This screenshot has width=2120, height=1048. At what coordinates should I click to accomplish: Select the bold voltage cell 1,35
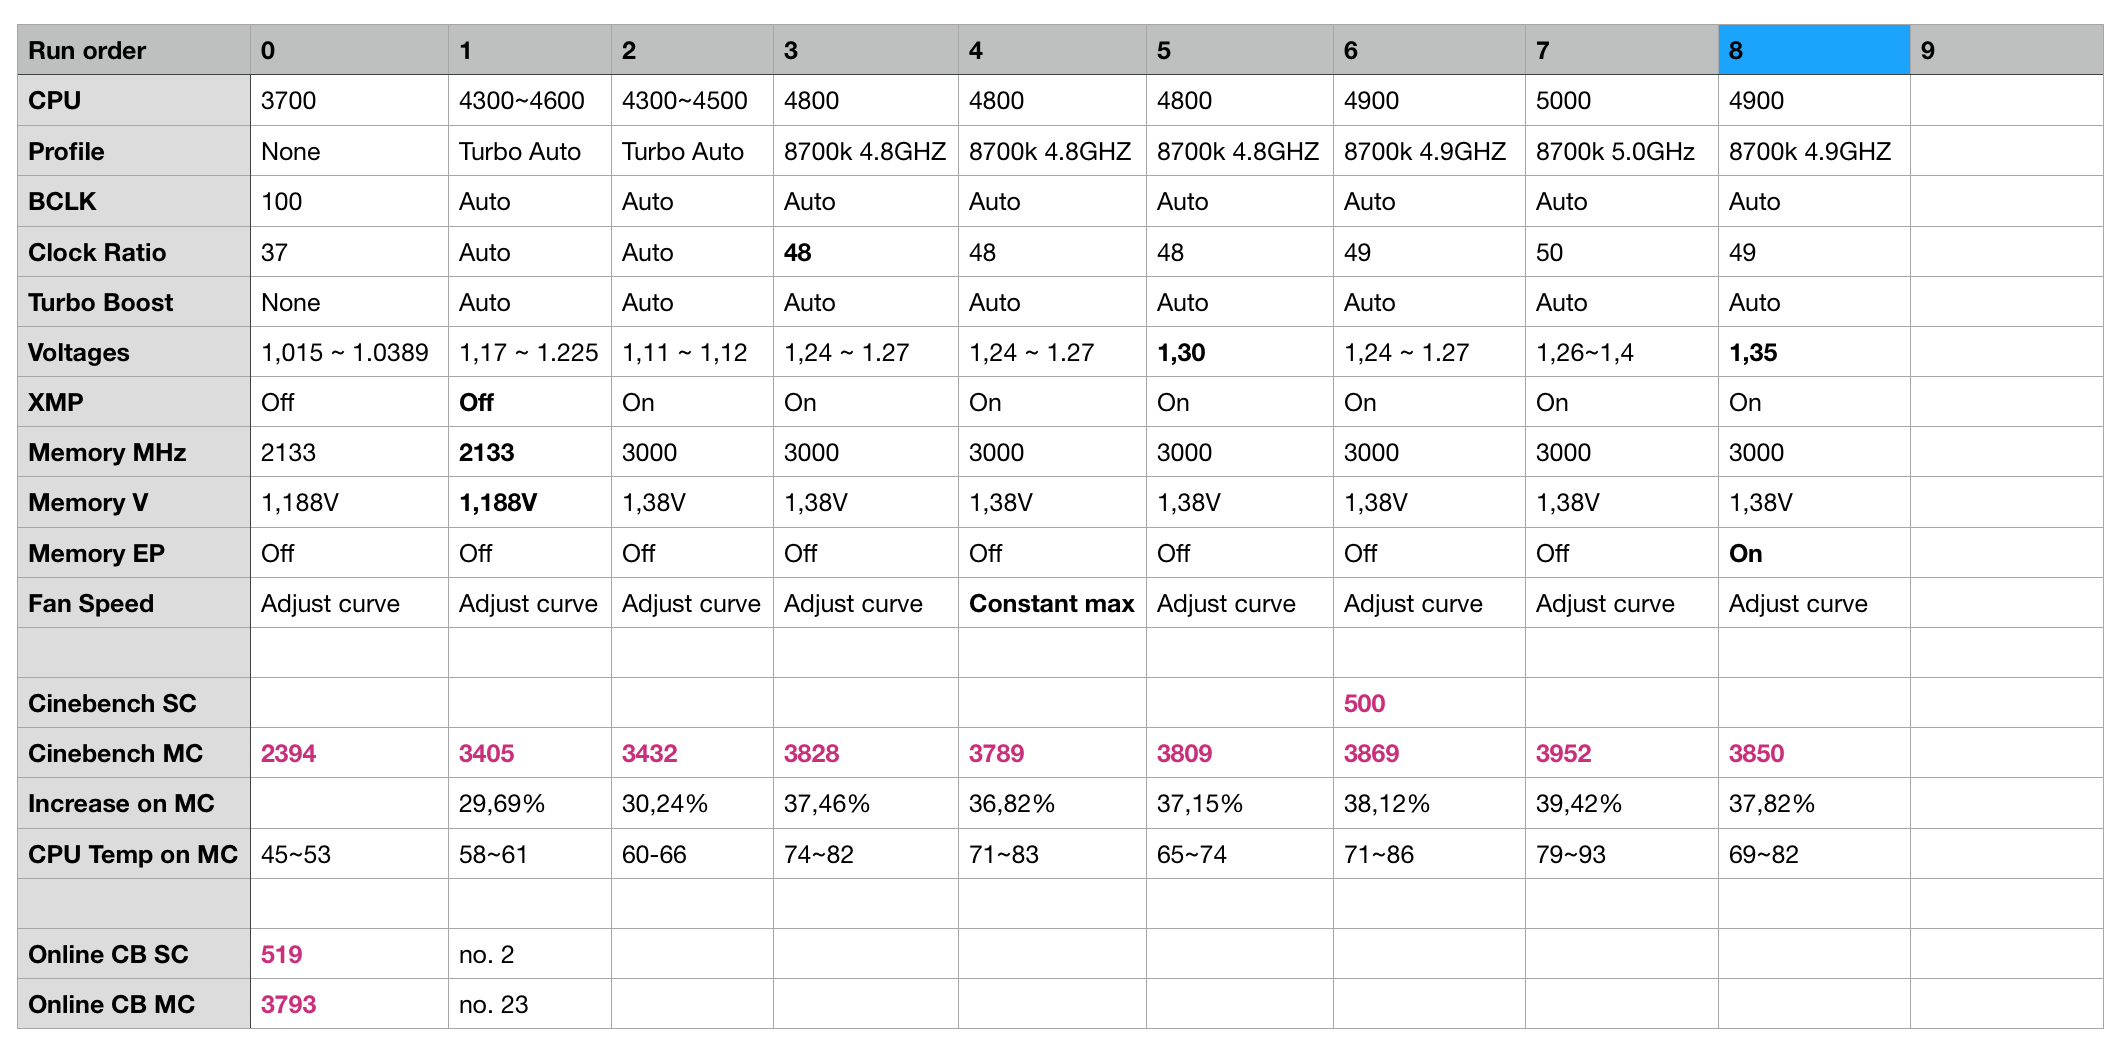tap(1813, 352)
